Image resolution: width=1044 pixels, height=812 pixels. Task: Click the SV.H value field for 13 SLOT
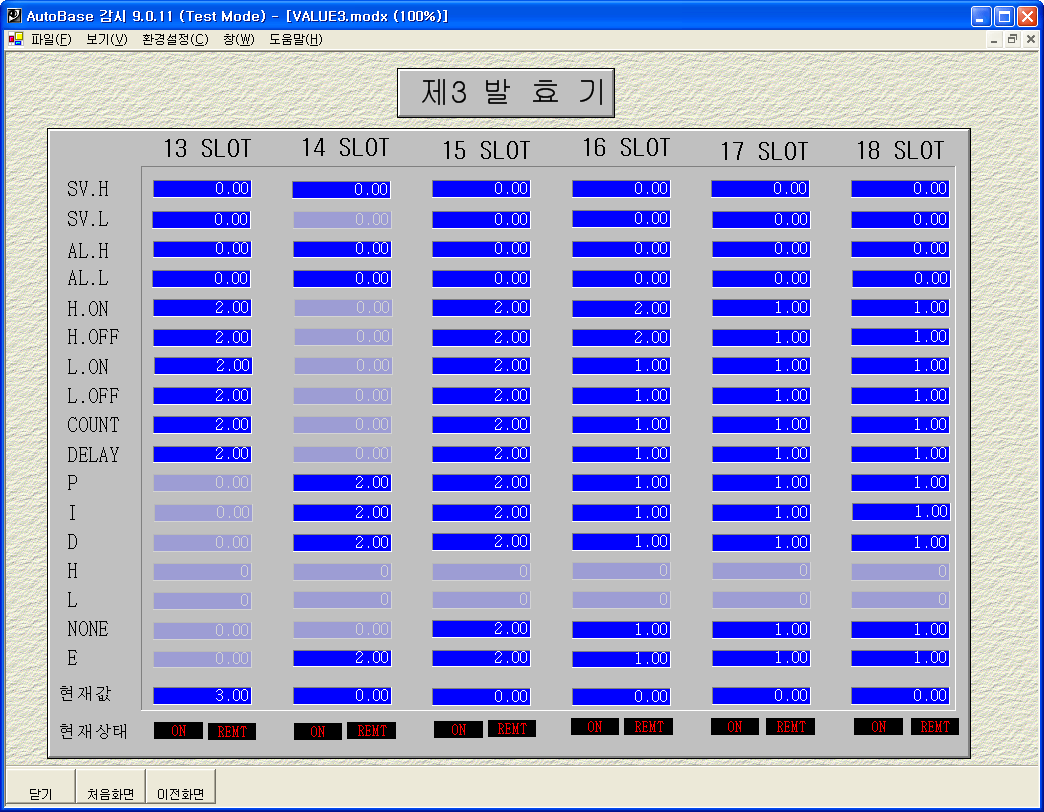tap(202, 189)
